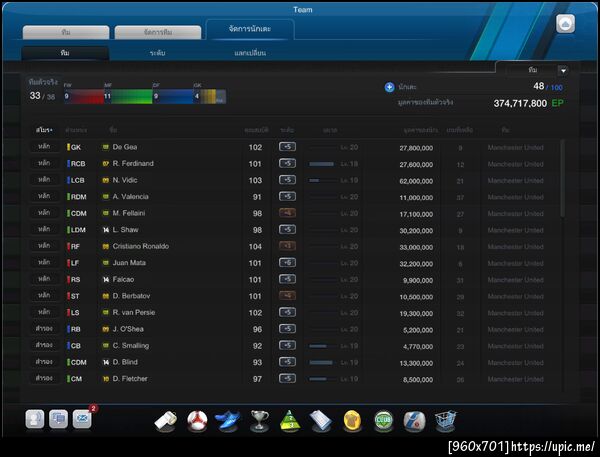This screenshot has height=457, width=600.
Task: Open the tactics clipboard icon
Action: pyautogui.click(x=321, y=420)
